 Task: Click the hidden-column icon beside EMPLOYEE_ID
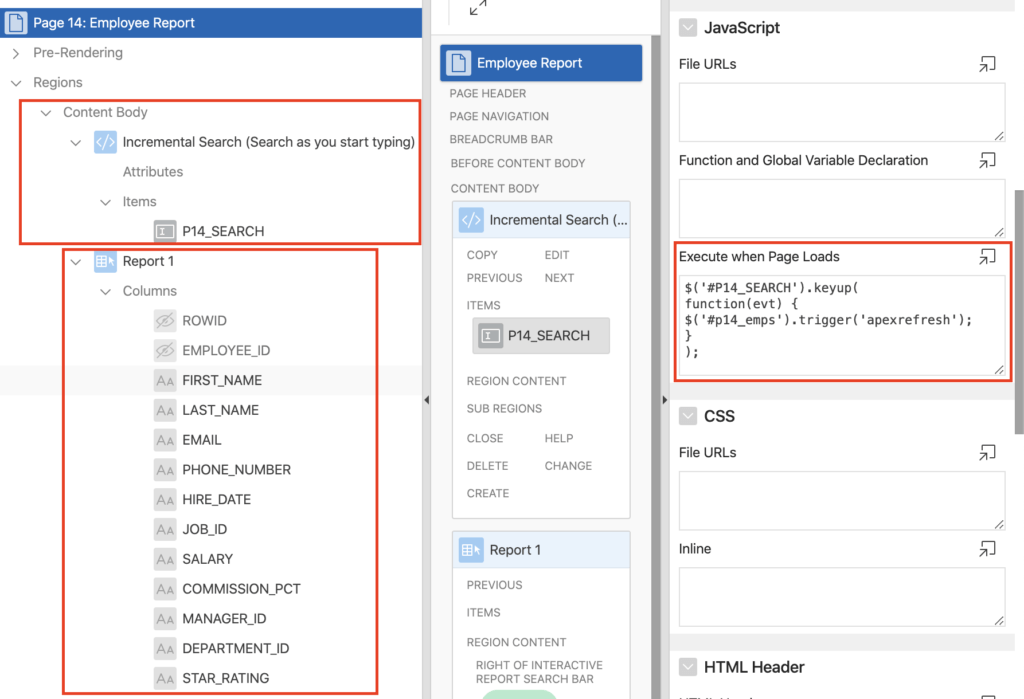pos(165,351)
